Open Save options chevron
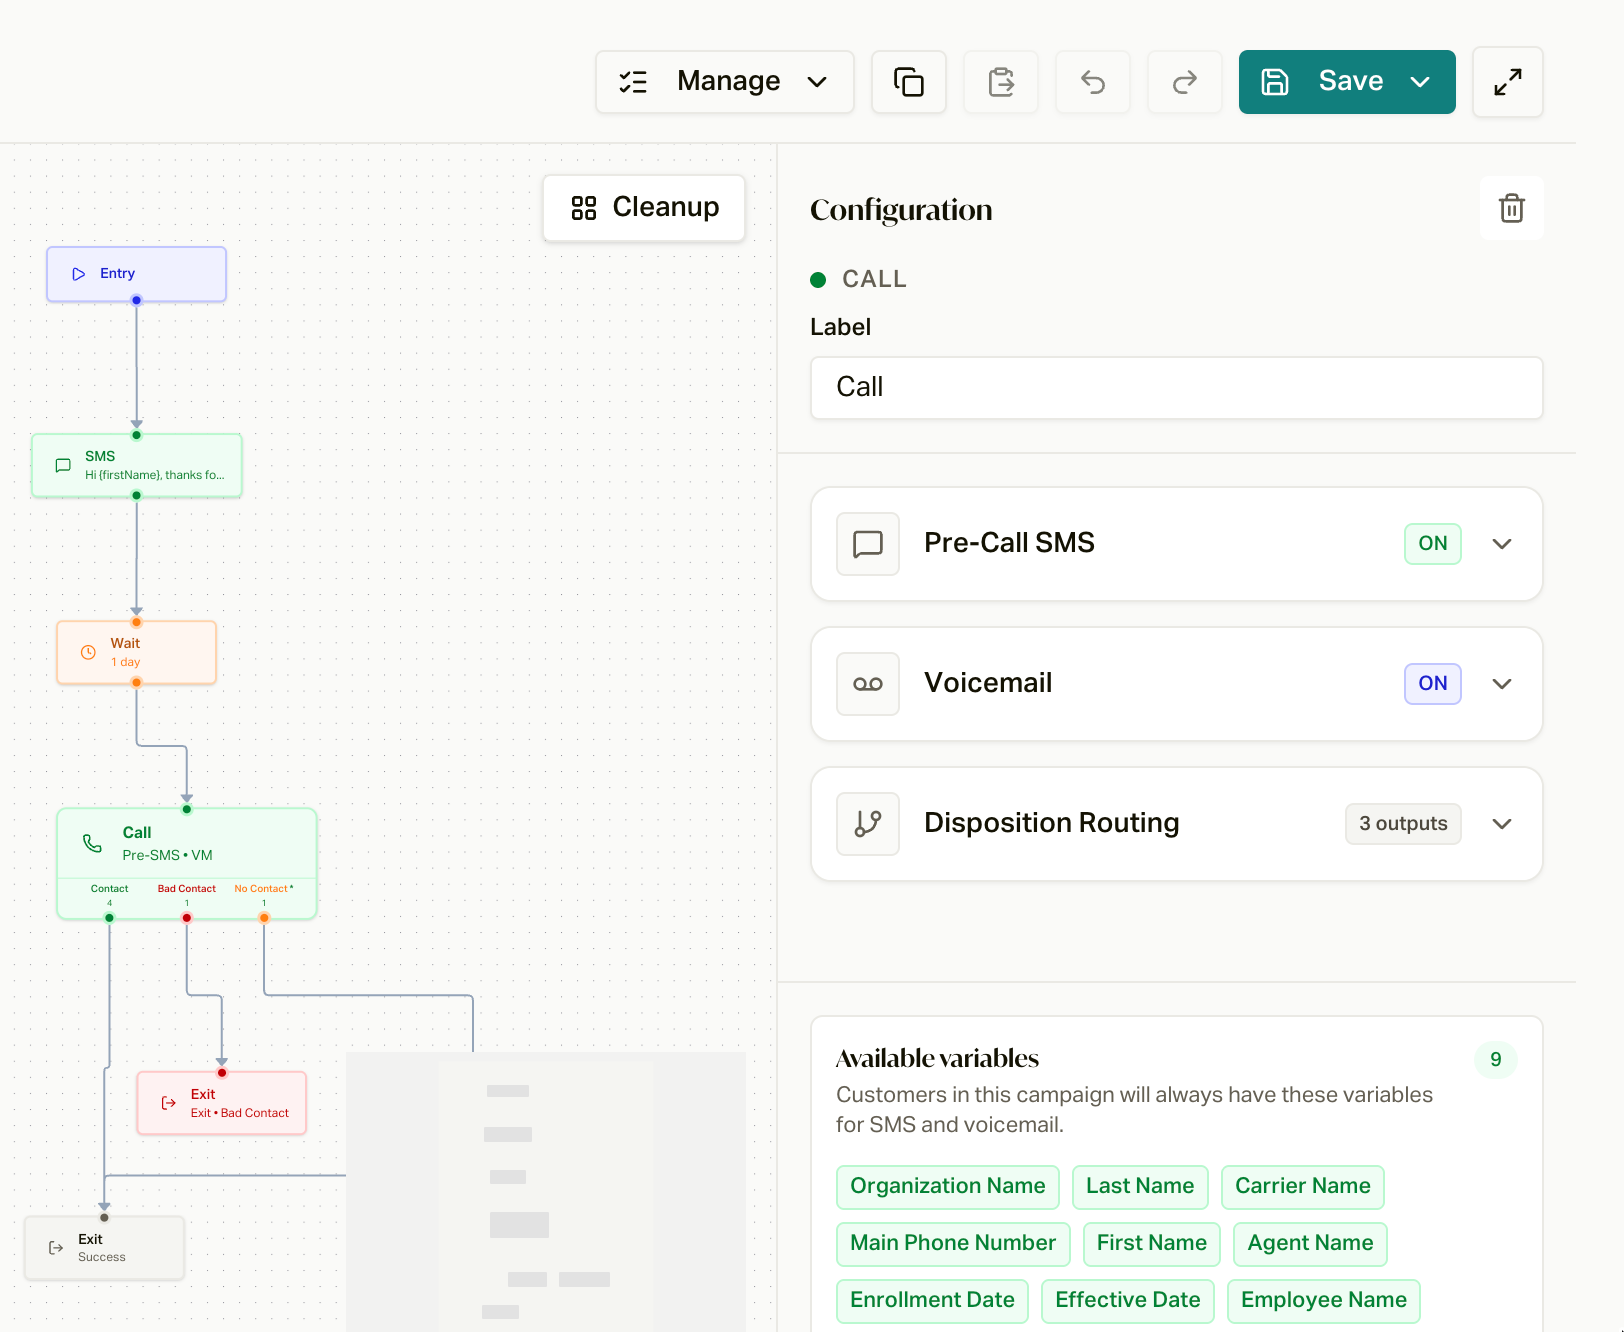1624x1332 pixels. point(1420,82)
